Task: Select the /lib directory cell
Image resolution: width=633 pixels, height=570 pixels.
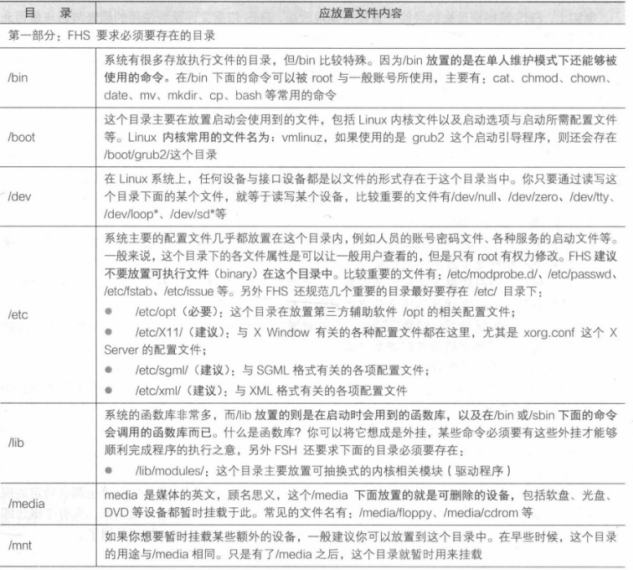Action: point(48,443)
